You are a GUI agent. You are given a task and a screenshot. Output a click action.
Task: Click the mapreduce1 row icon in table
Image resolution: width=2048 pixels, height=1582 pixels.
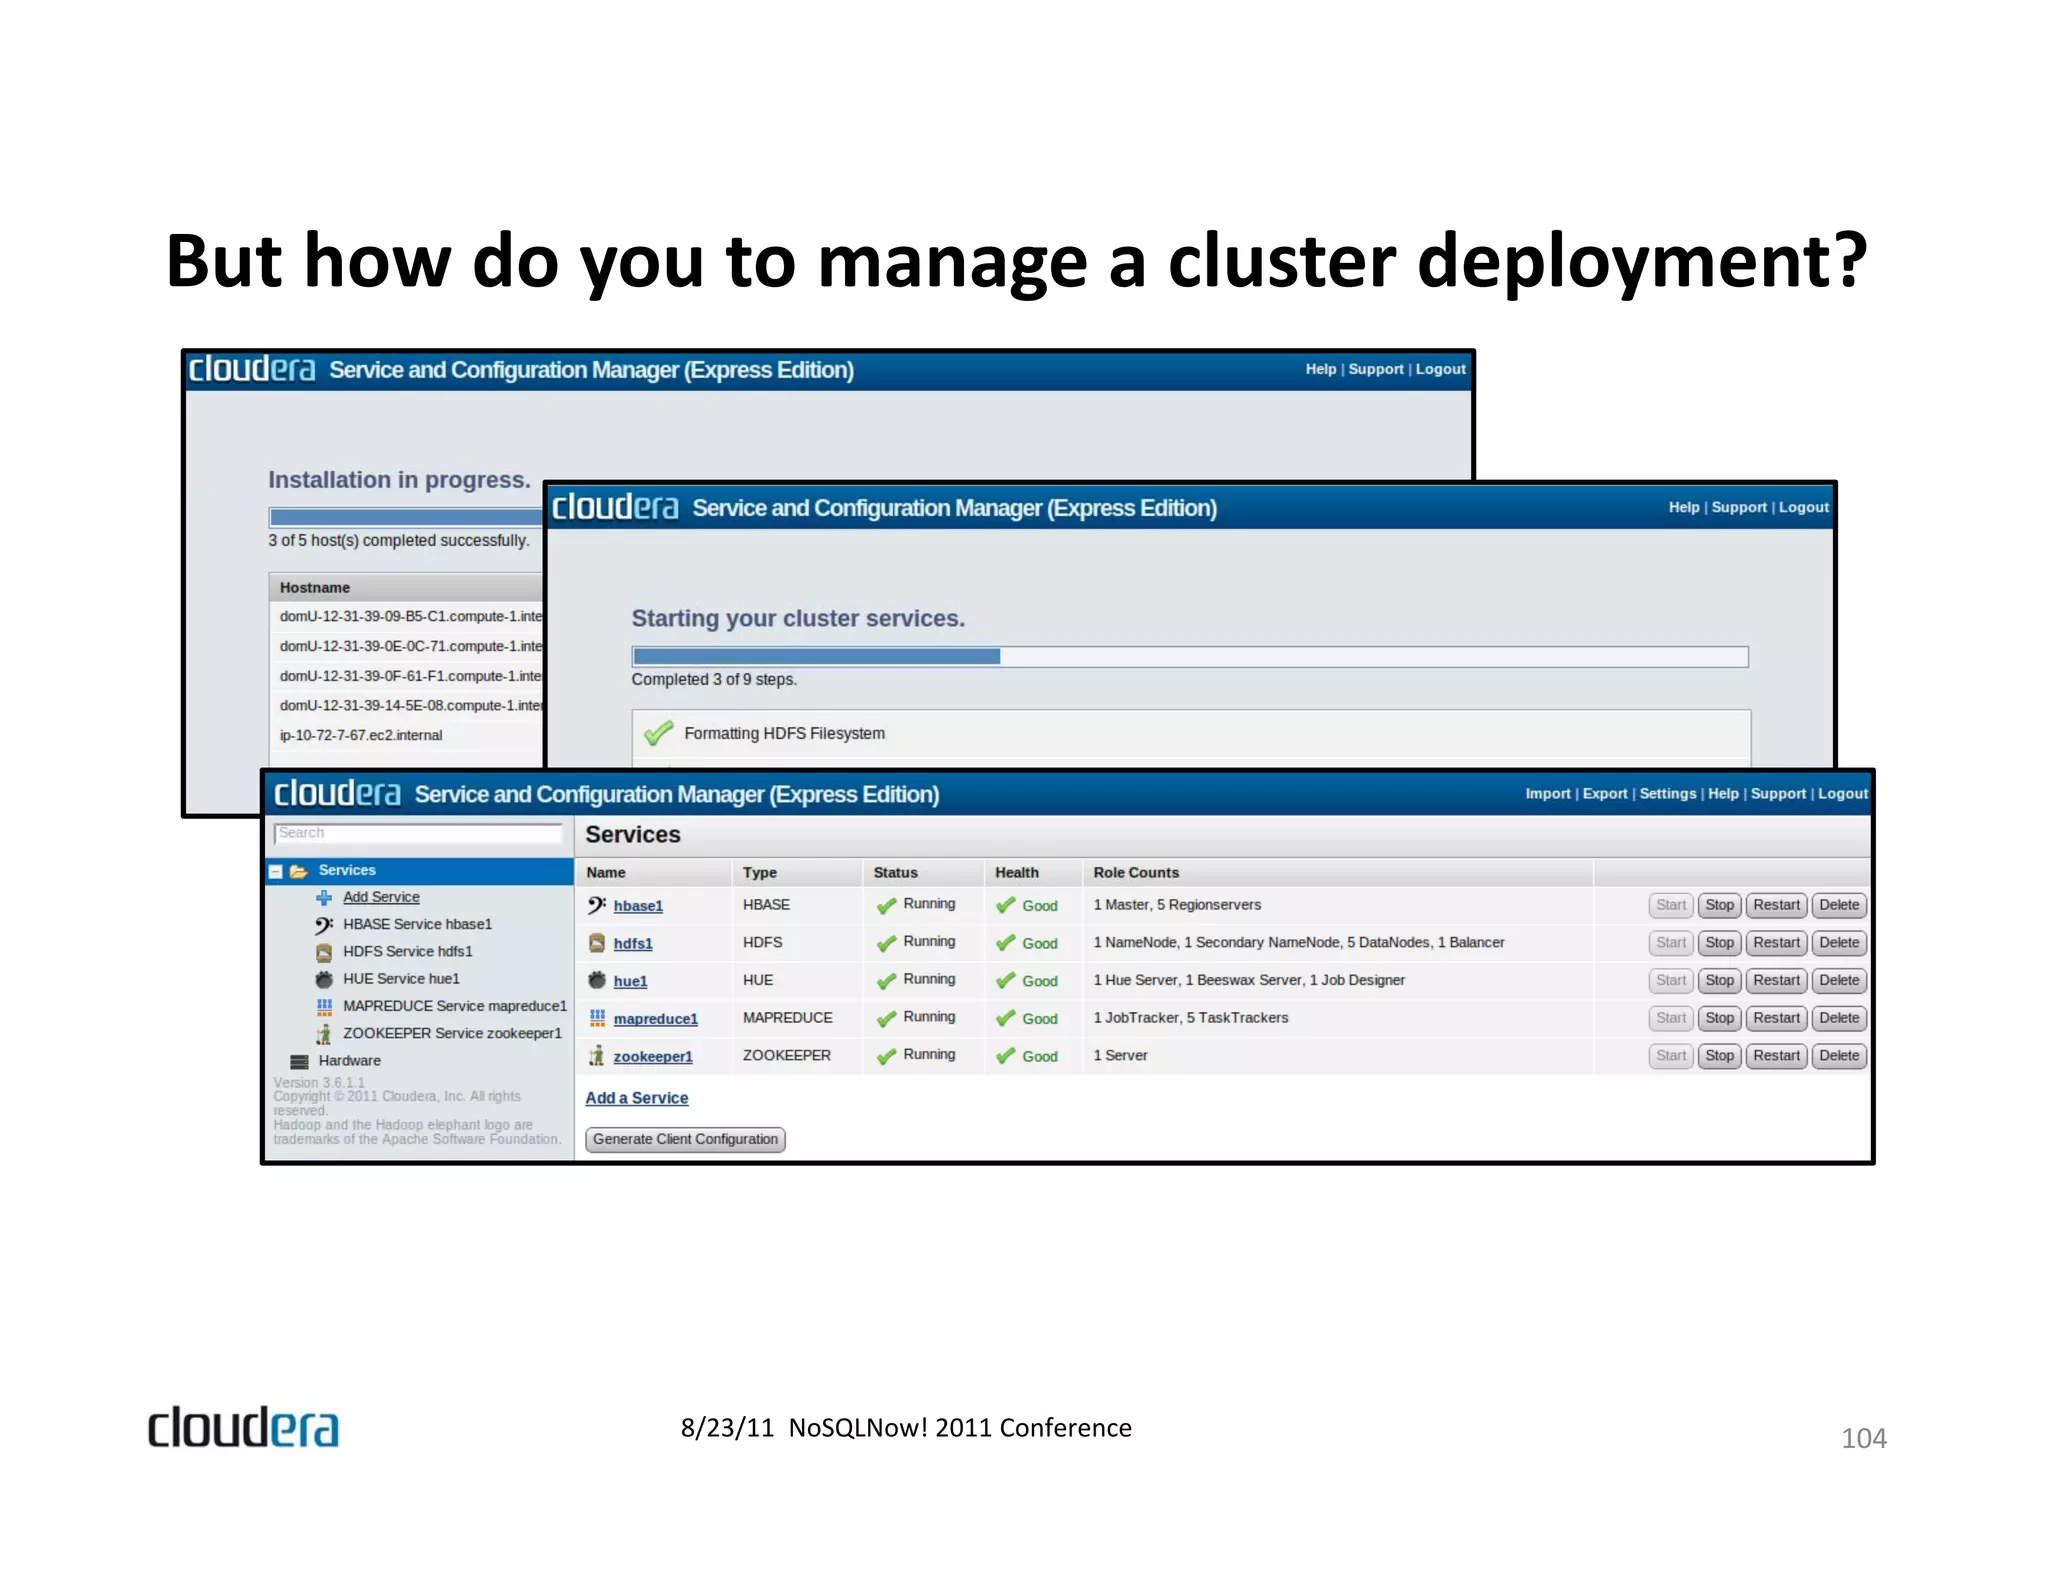coord(597,1018)
